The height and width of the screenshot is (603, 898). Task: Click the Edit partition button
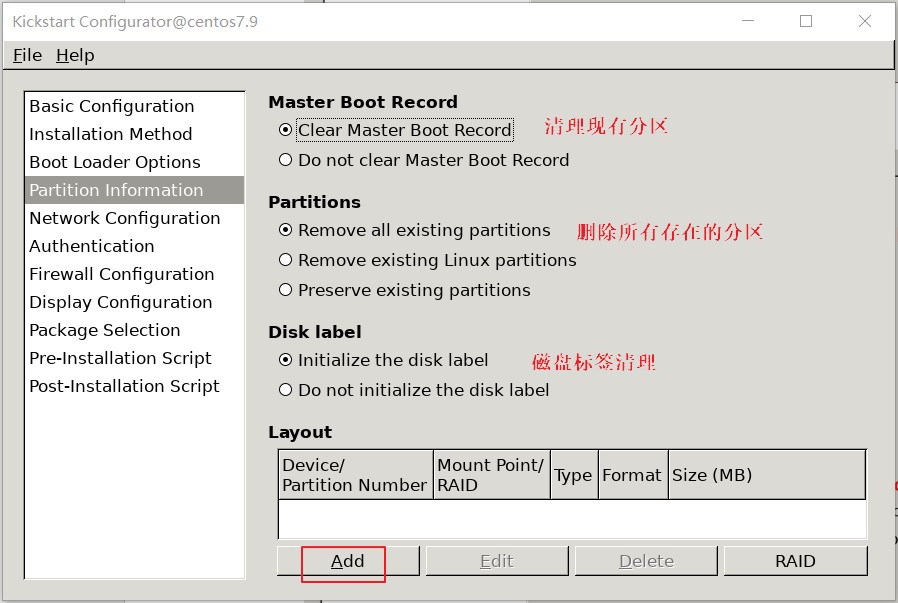pos(497,561)
